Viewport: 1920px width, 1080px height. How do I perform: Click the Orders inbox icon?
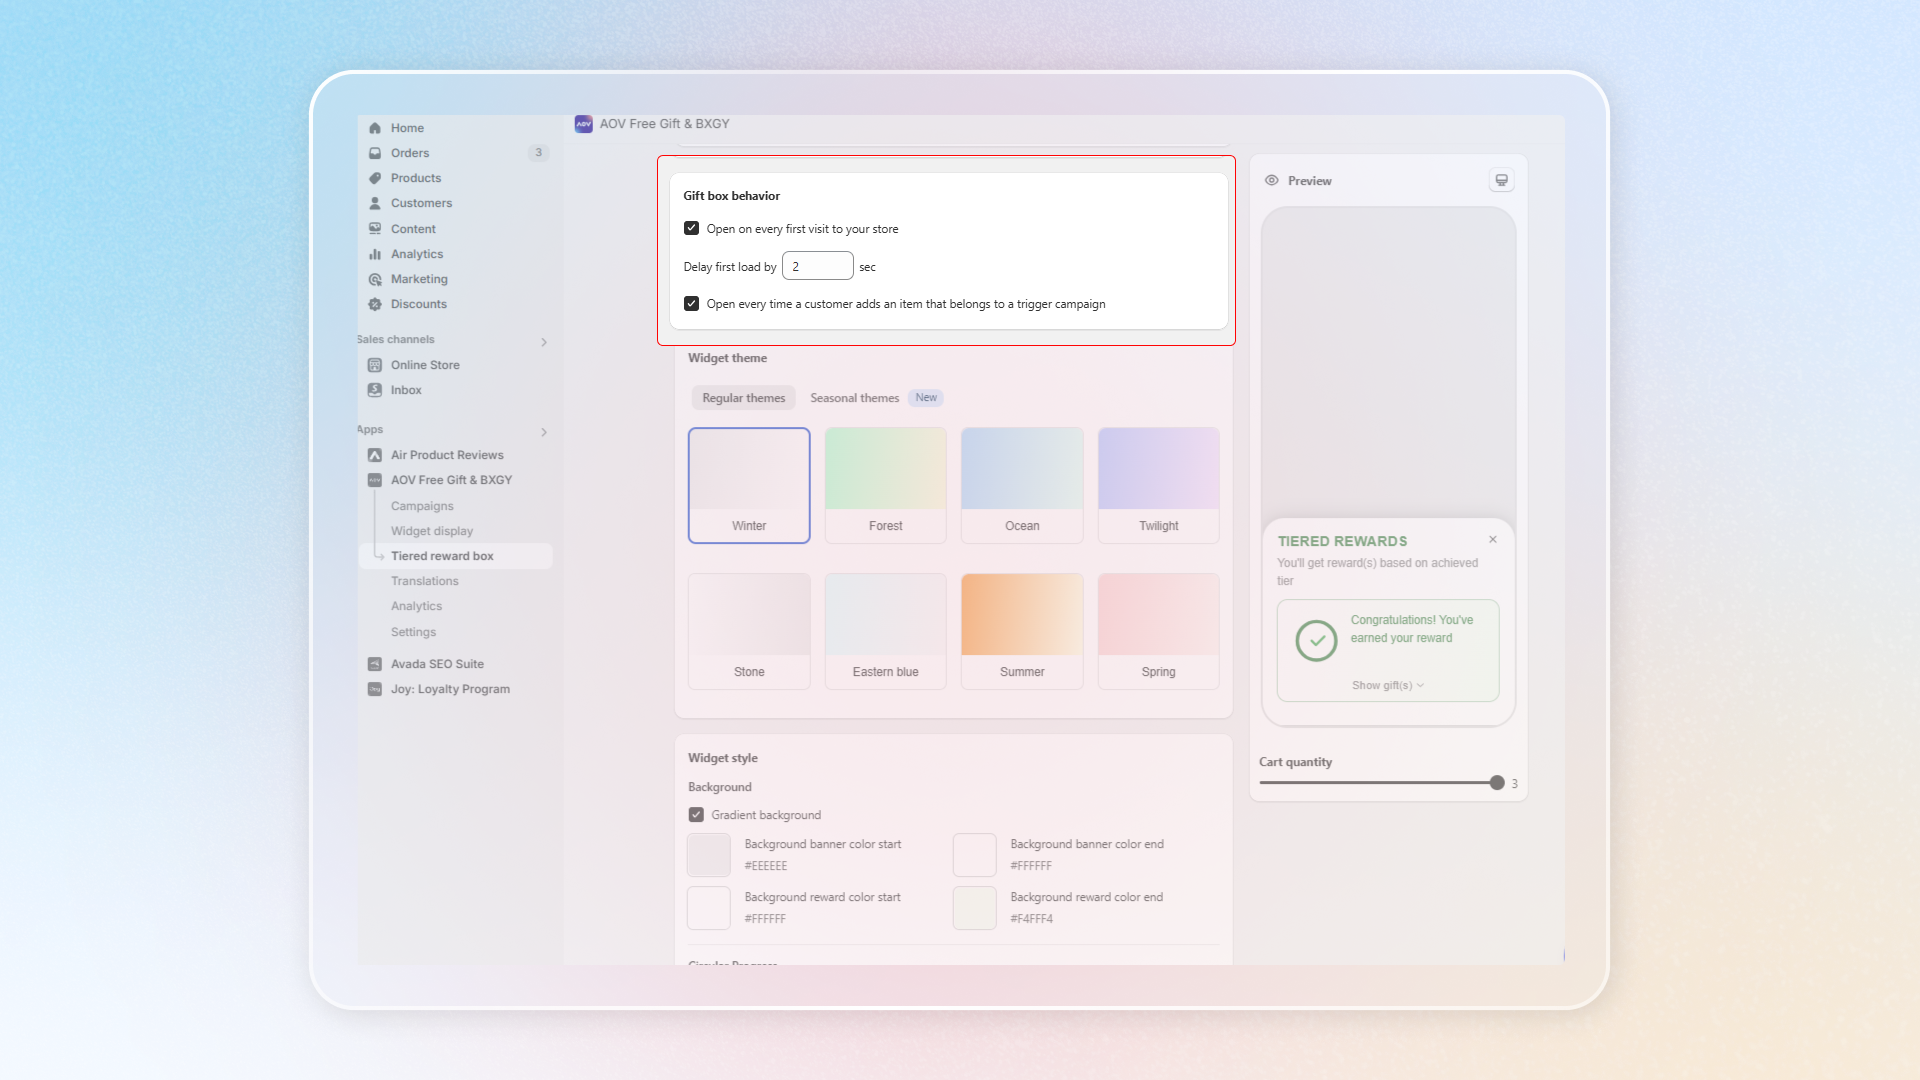click(x=375, y=153)
